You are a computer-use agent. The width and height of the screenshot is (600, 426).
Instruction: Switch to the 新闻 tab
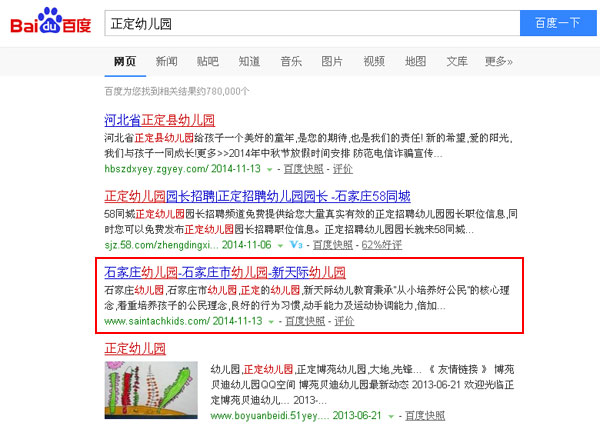tap(166, 61)
